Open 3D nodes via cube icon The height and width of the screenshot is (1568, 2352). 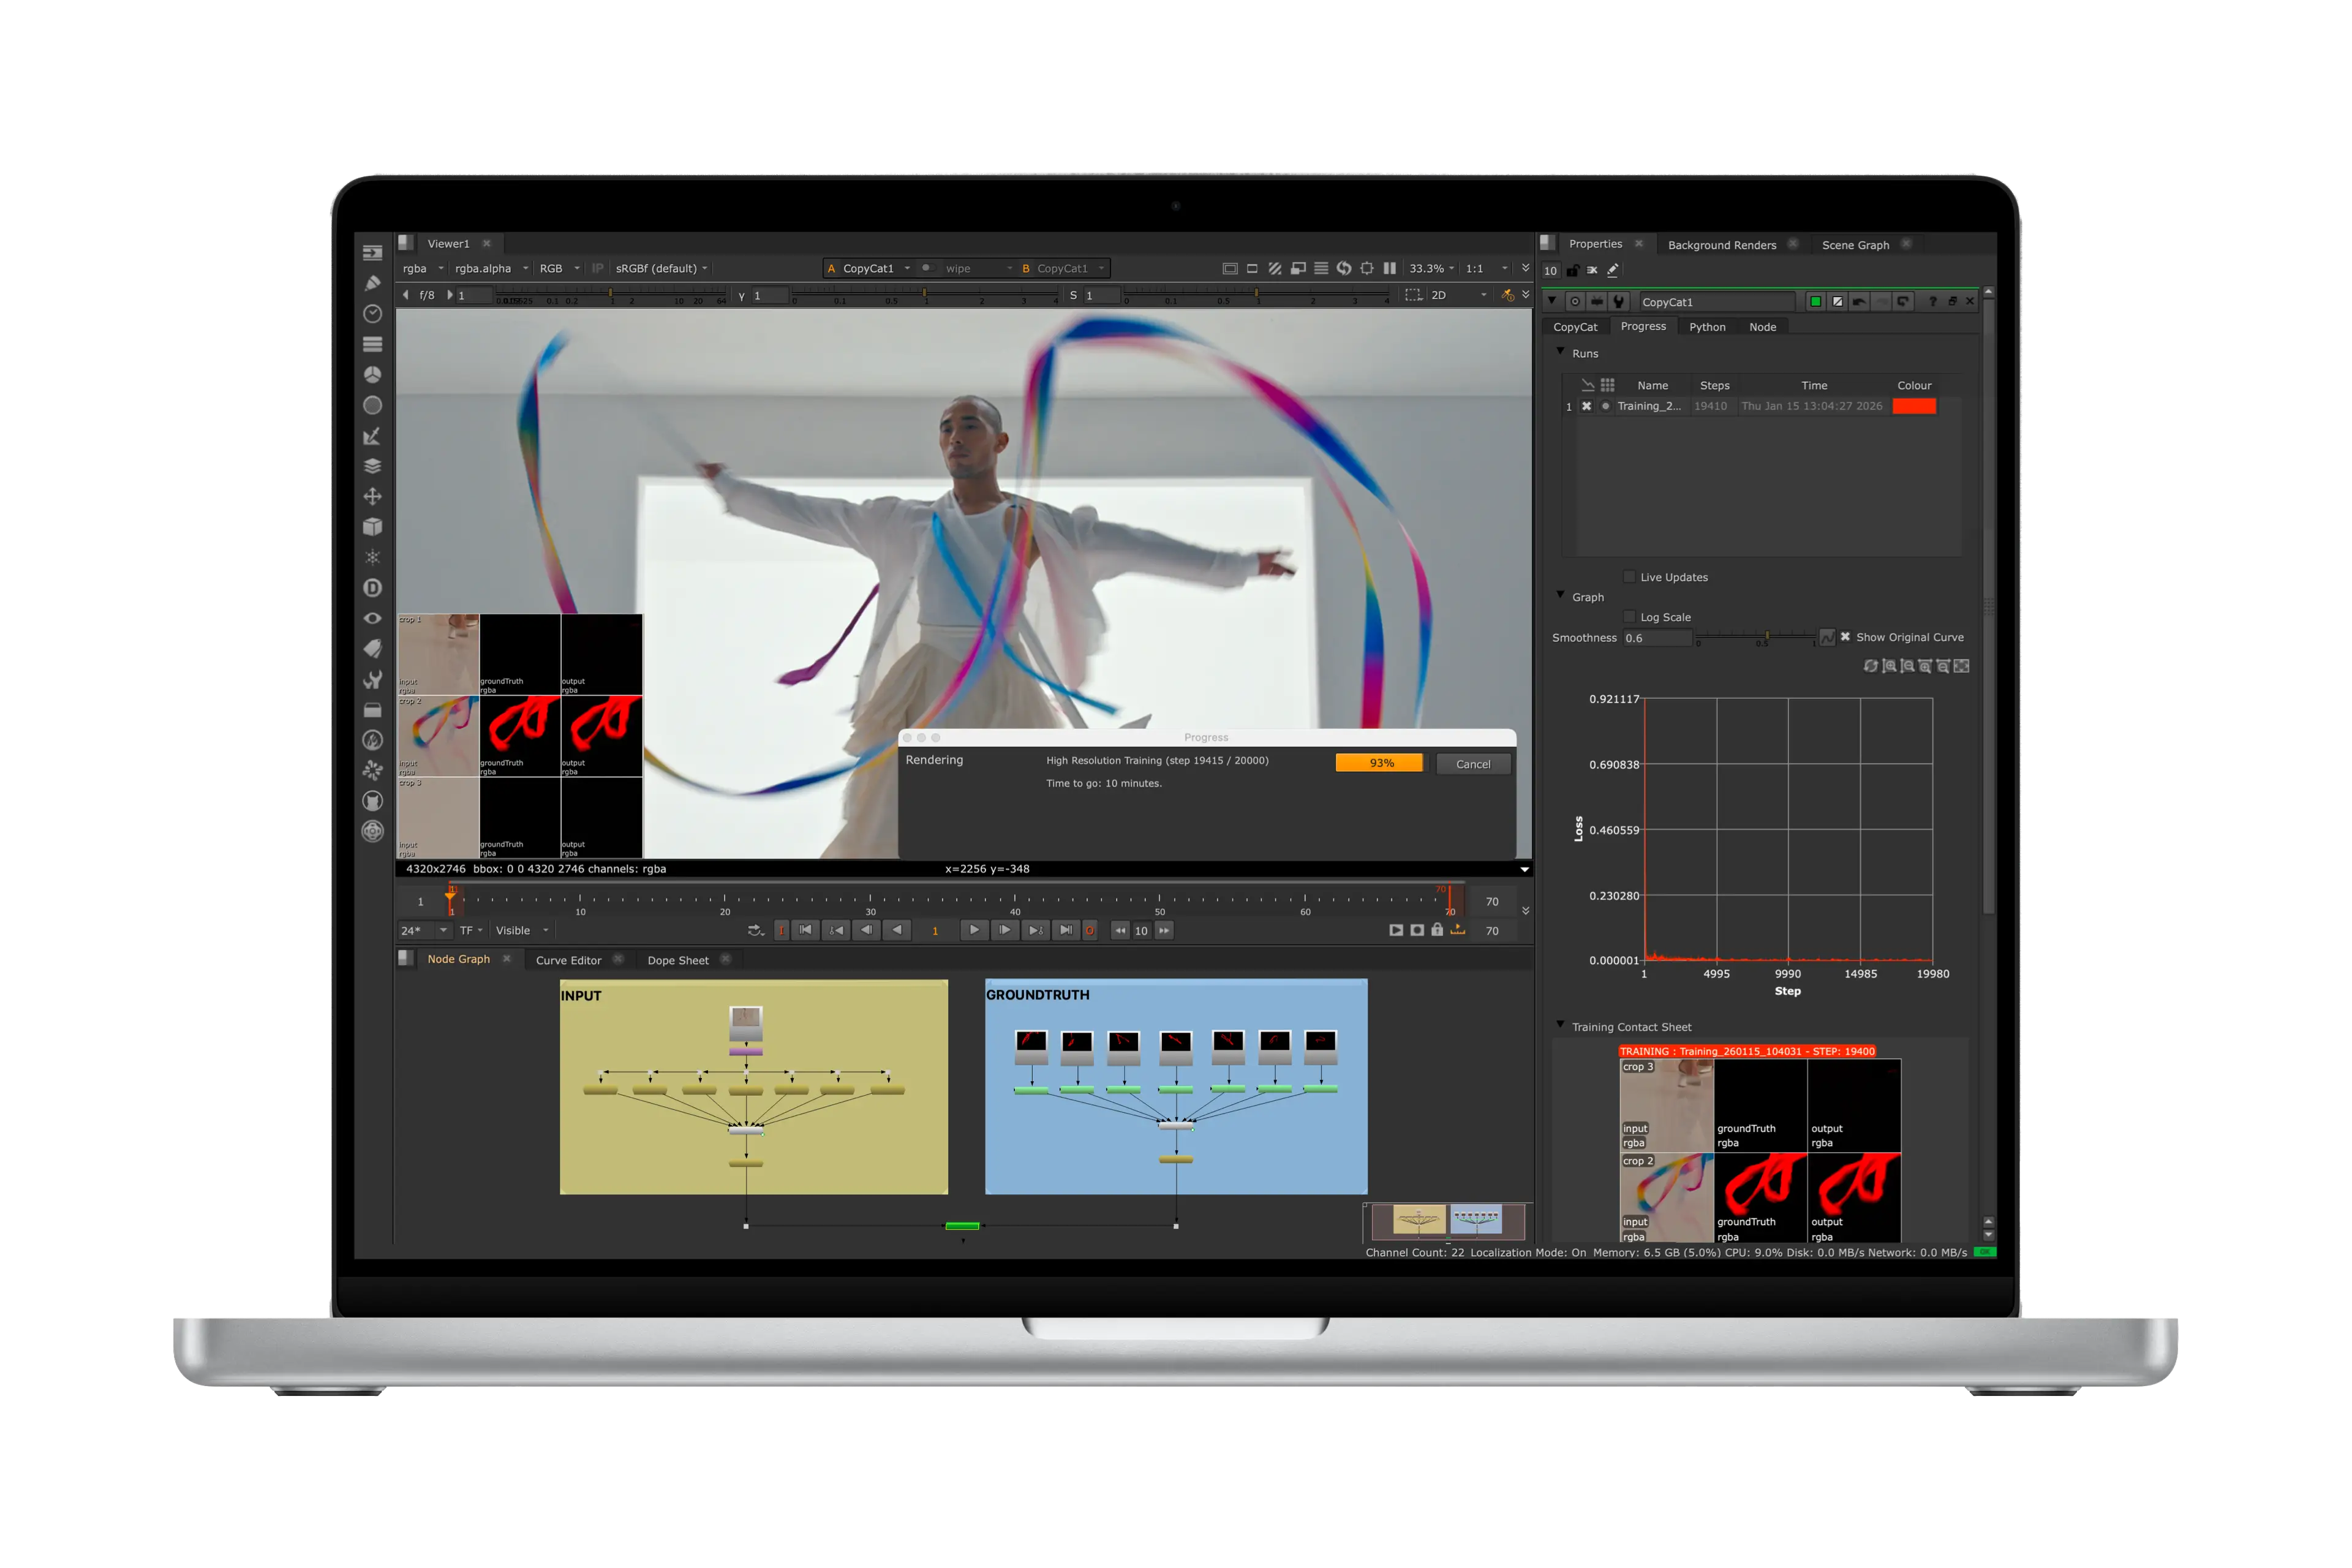(x=372, y=527)
